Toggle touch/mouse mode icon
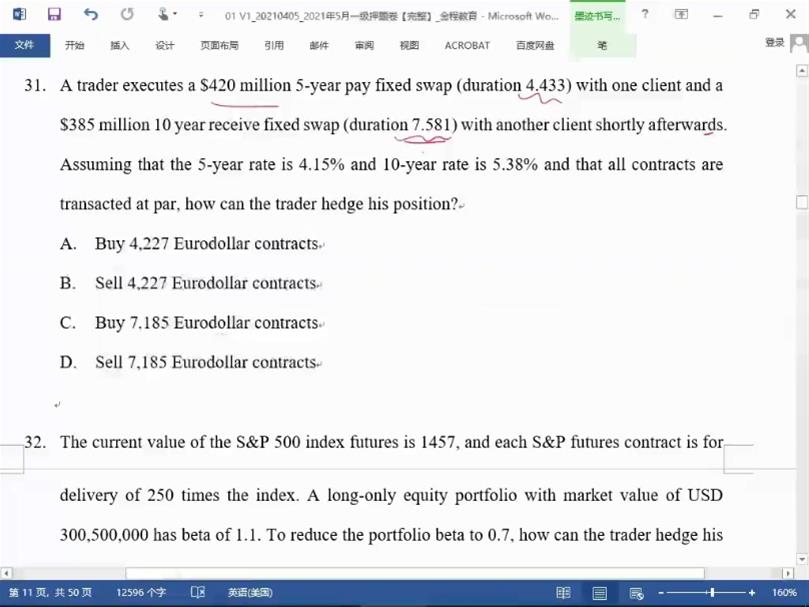Screen dimensions: 809x607 [x=163, y=14]
